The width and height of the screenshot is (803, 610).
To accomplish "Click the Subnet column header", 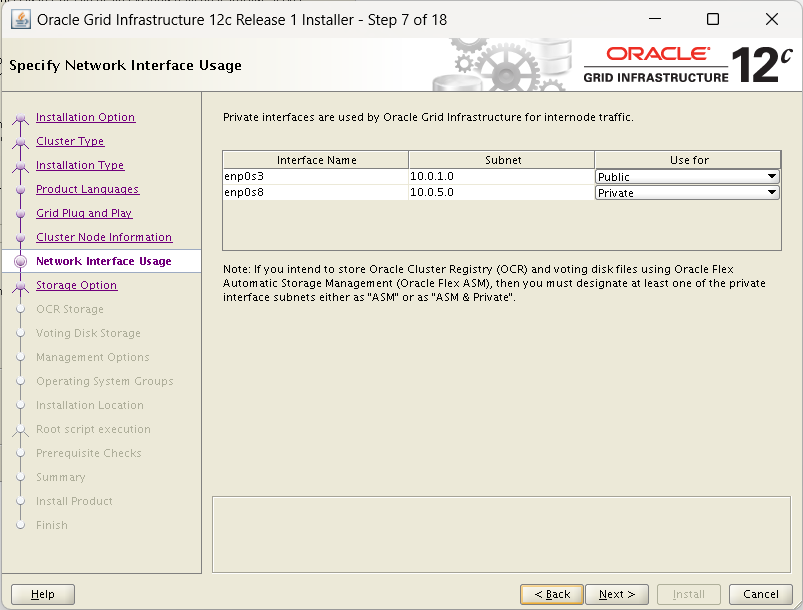I will pyautogui.click(x=502, y=160).
